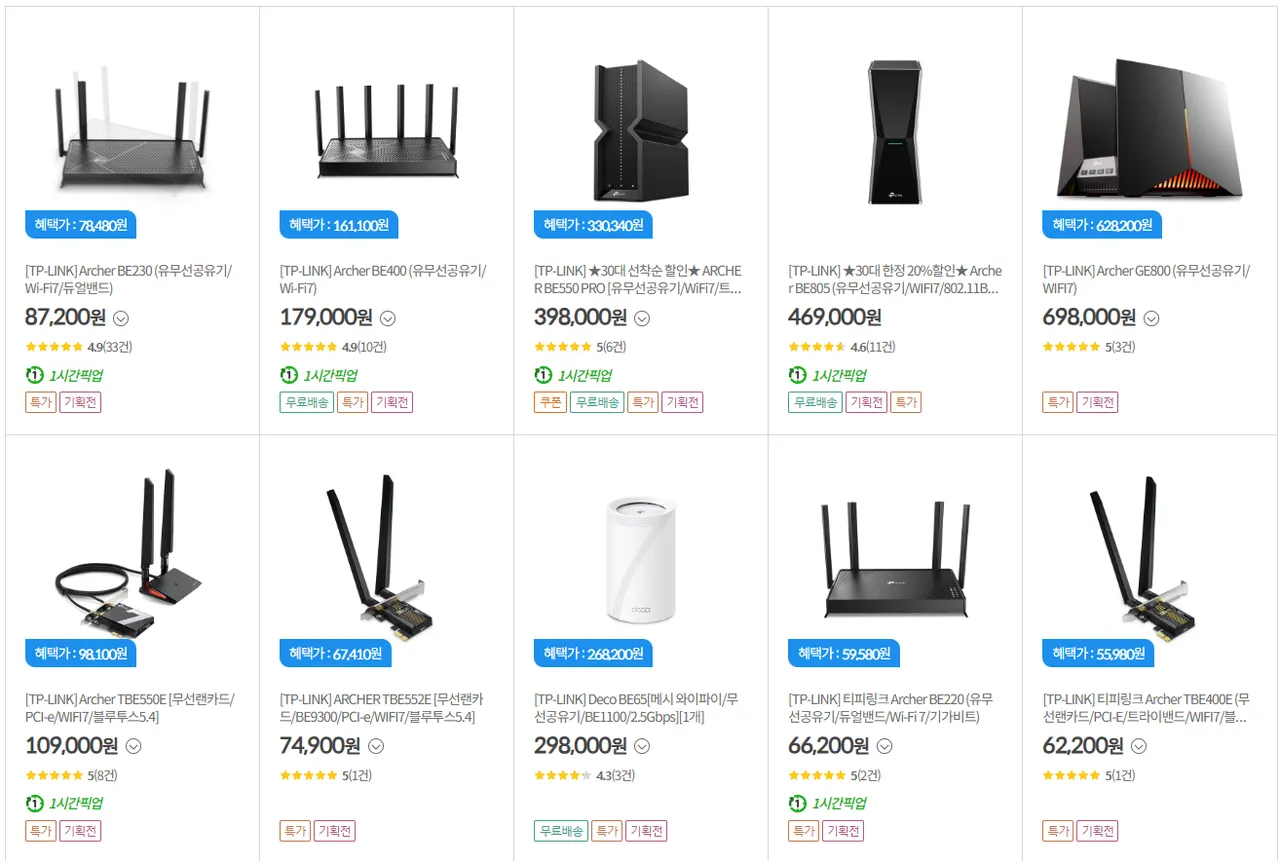This screenshot has width=1280, height=861.
Task: Open the price chevron next to 62,200원
Action: [1138, 746]
